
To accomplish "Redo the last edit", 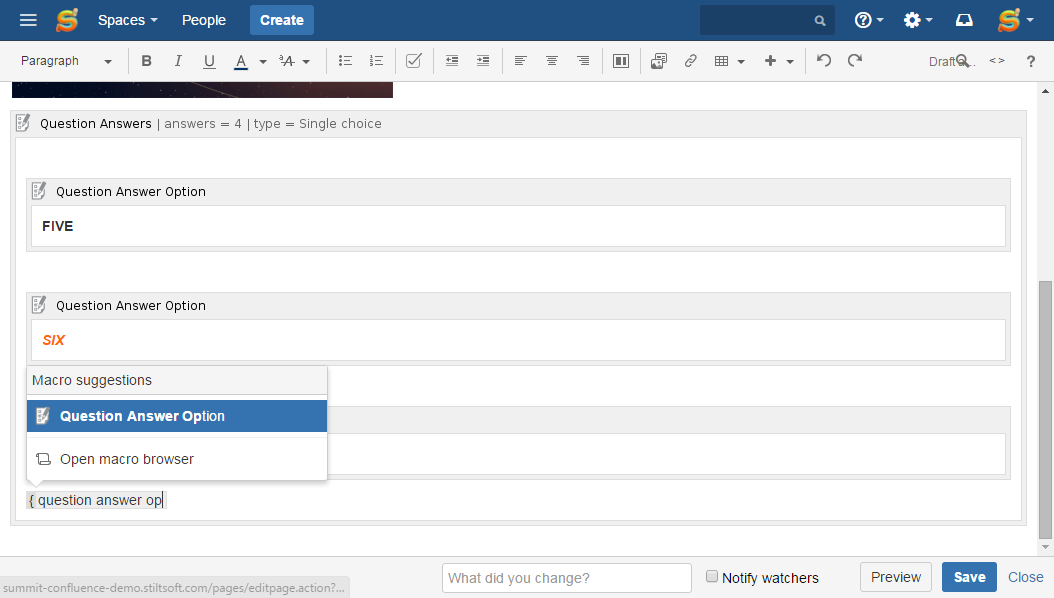I will [x=855, y=61].
